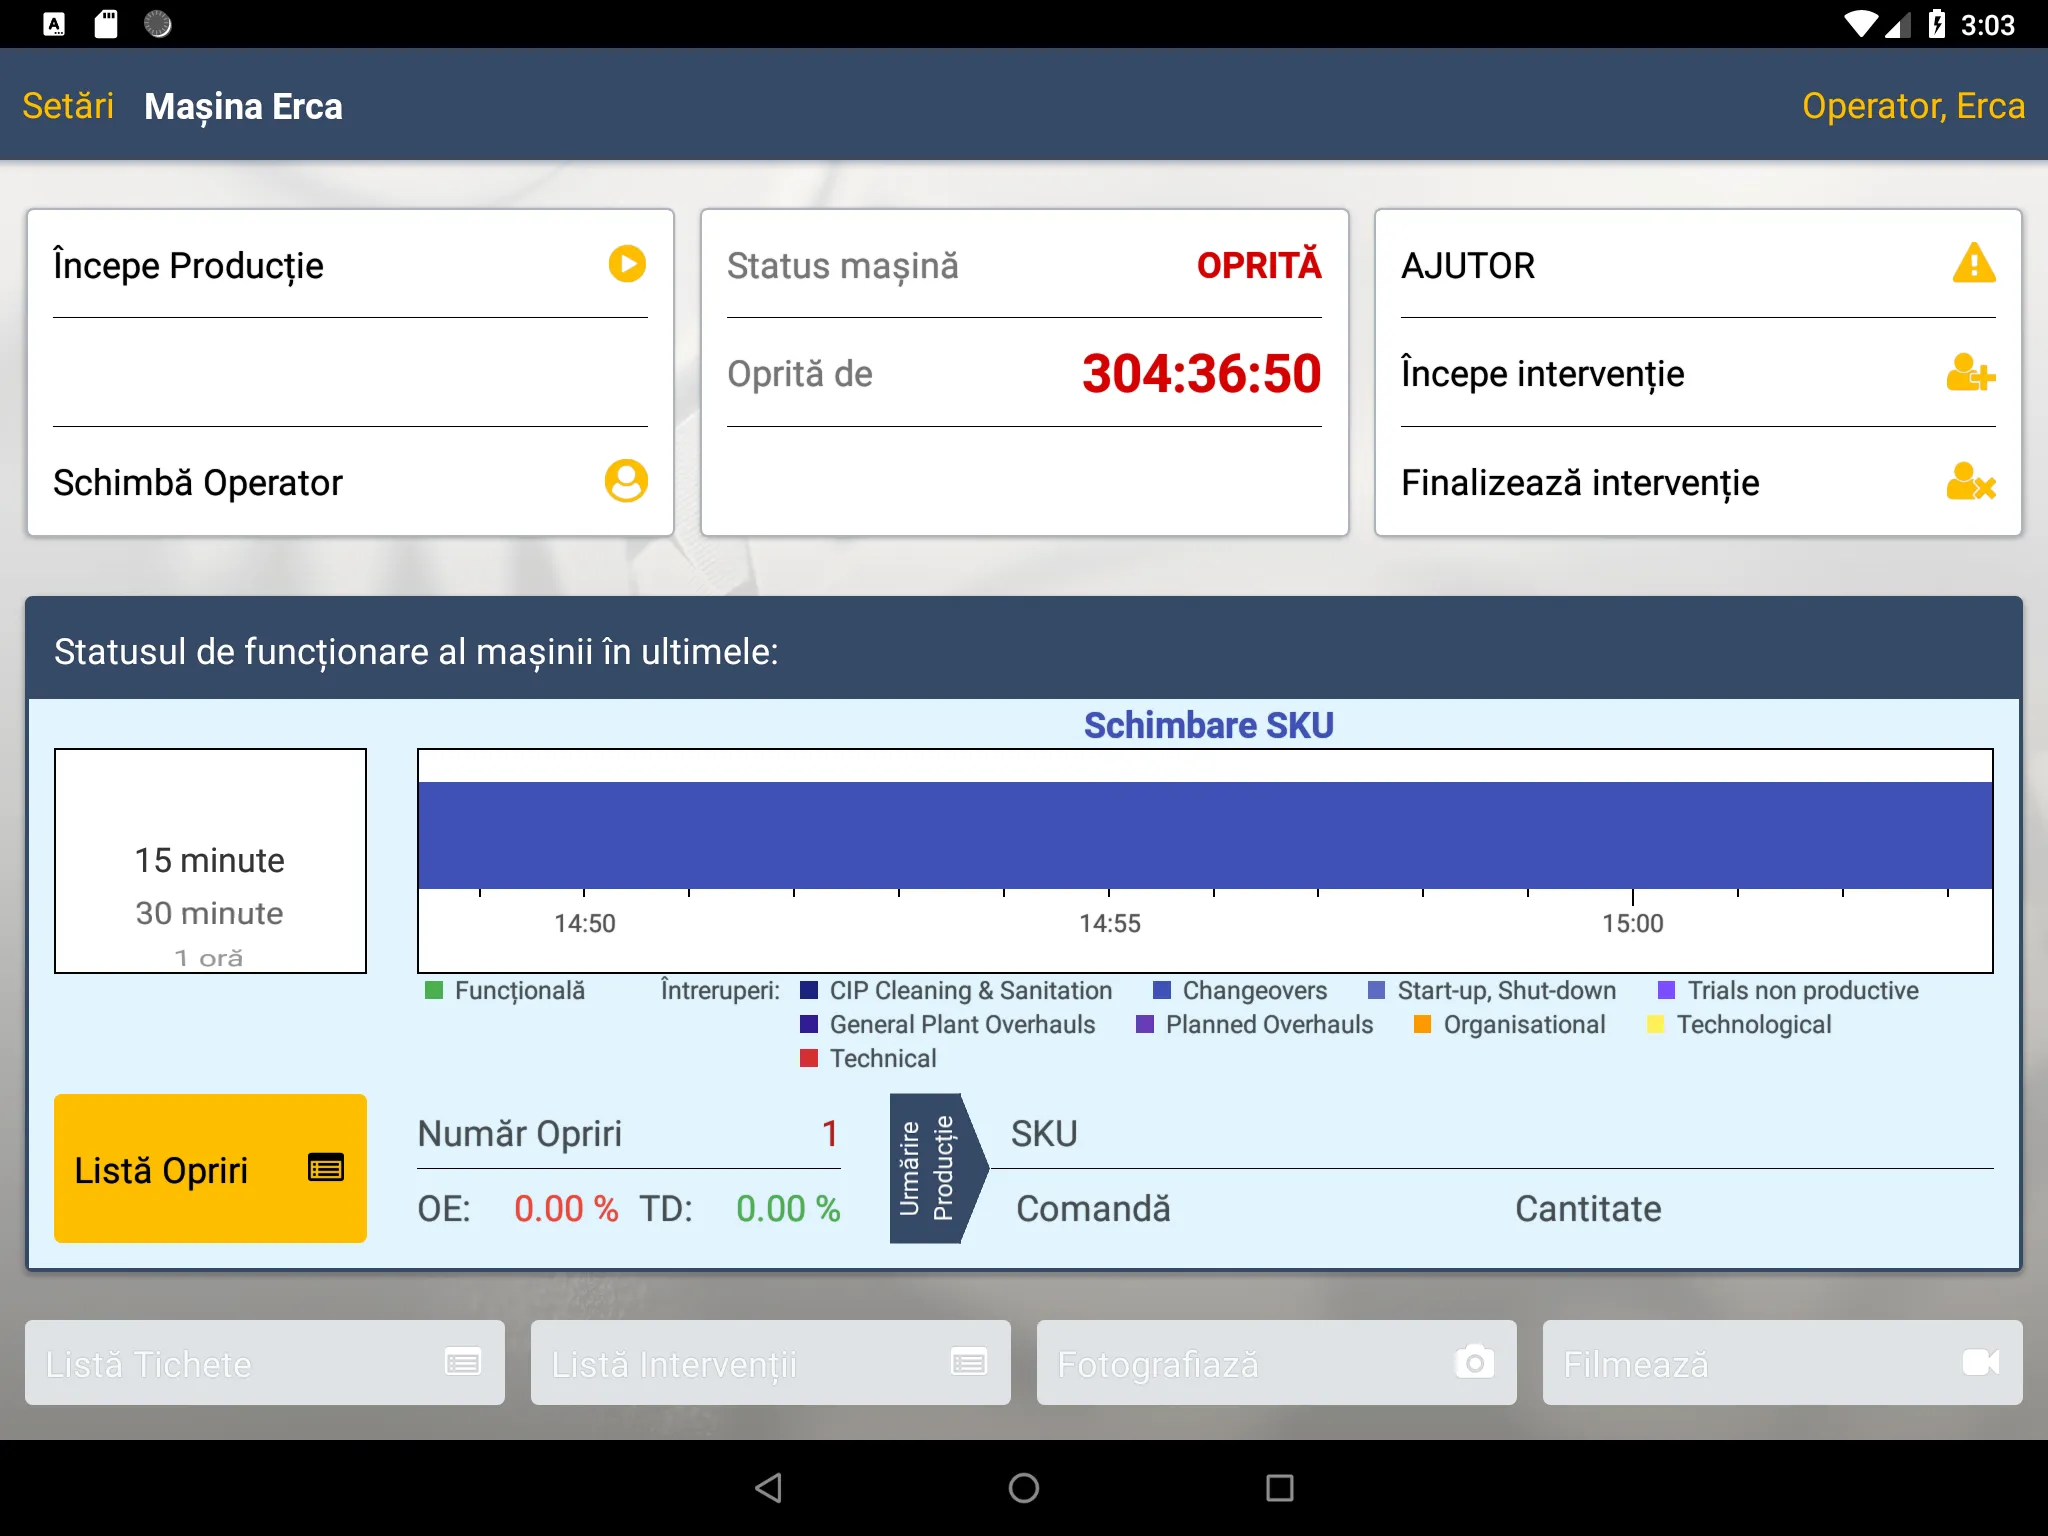The height and width of the screenshot is (1536, 2048).
Task: Tap the list icon on Listă Intervenții
Action: coord(968,1362)
